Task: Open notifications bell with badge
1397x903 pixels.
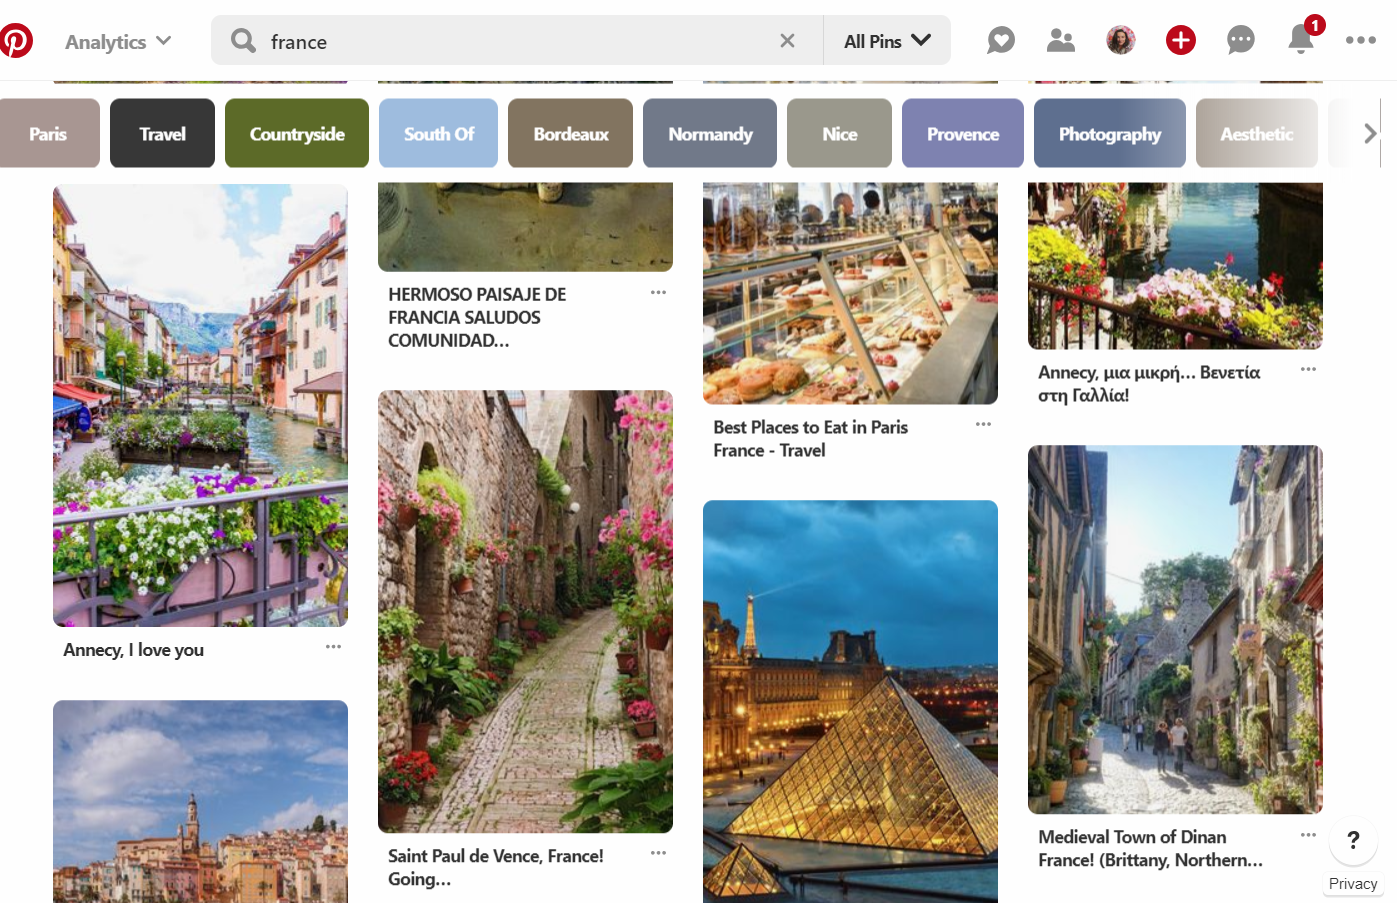Action: [x=1303, y=37]
